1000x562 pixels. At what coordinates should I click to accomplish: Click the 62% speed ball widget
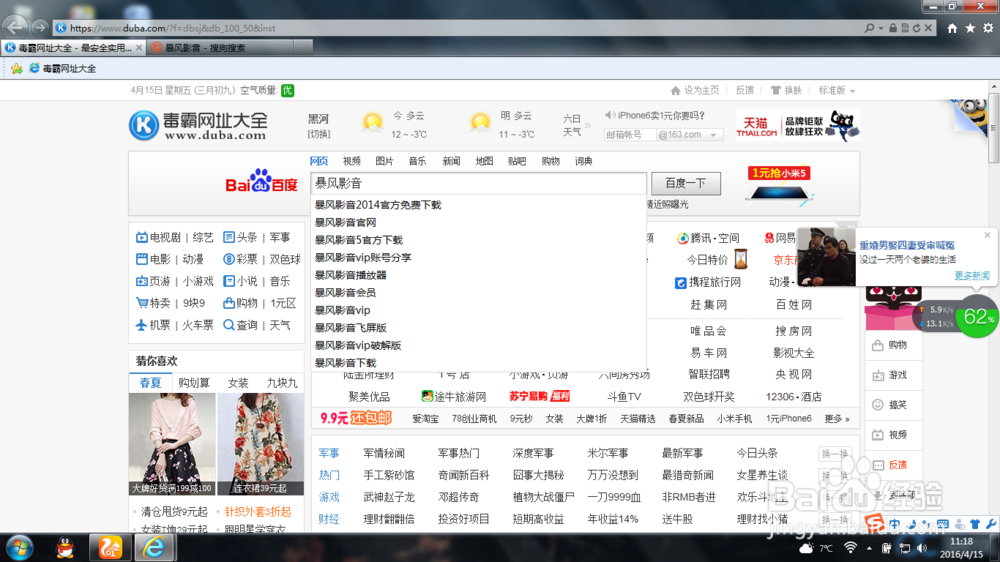[x=977, y=316]
